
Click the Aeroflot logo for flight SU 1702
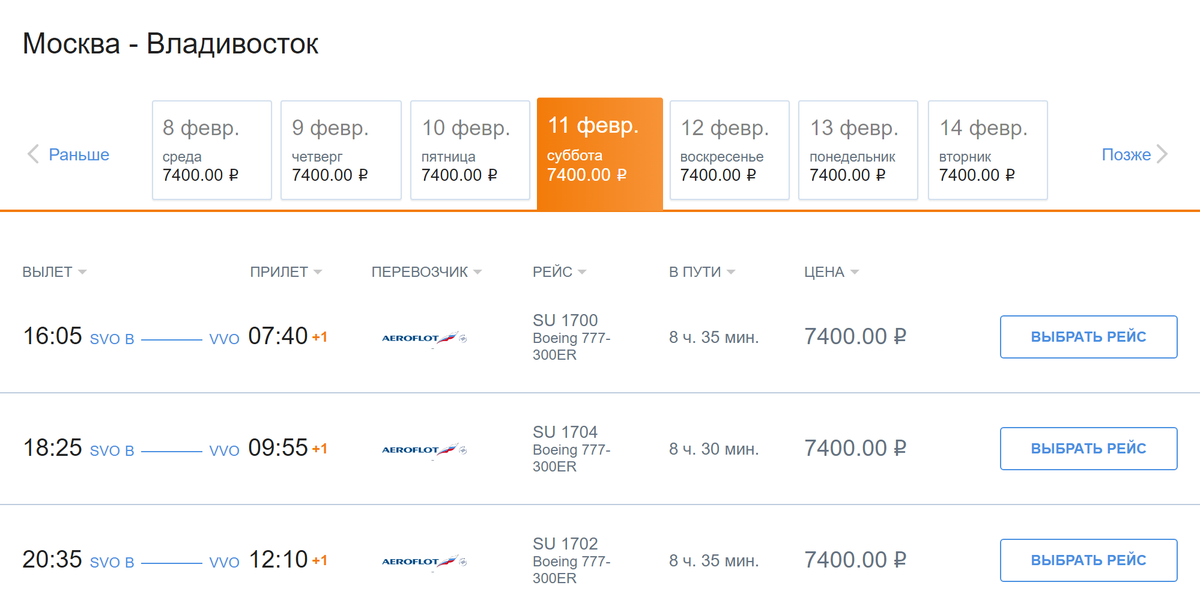[x=425, y=561]
